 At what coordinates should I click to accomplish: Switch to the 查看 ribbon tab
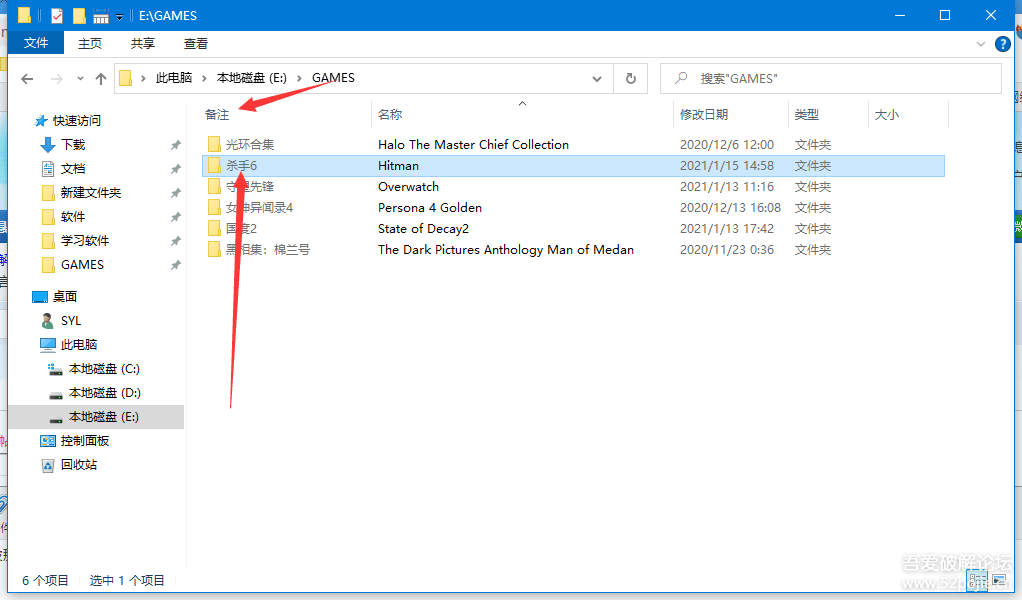click(196, 44)
